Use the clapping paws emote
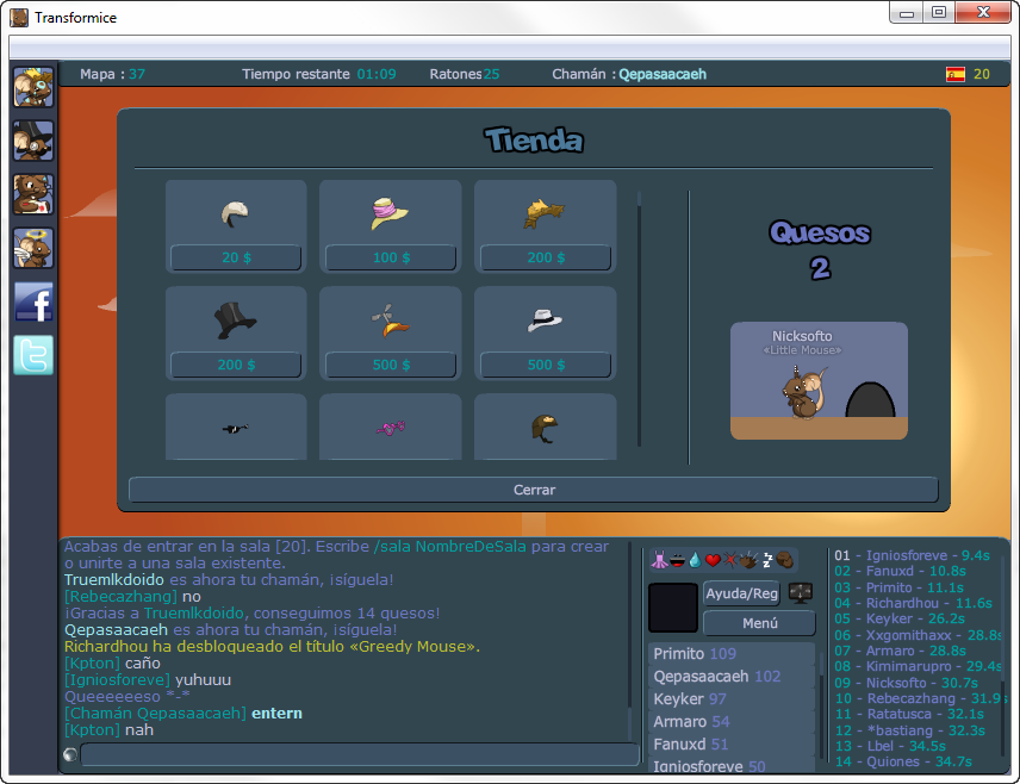1020x784 pixels. click(748, 560)
